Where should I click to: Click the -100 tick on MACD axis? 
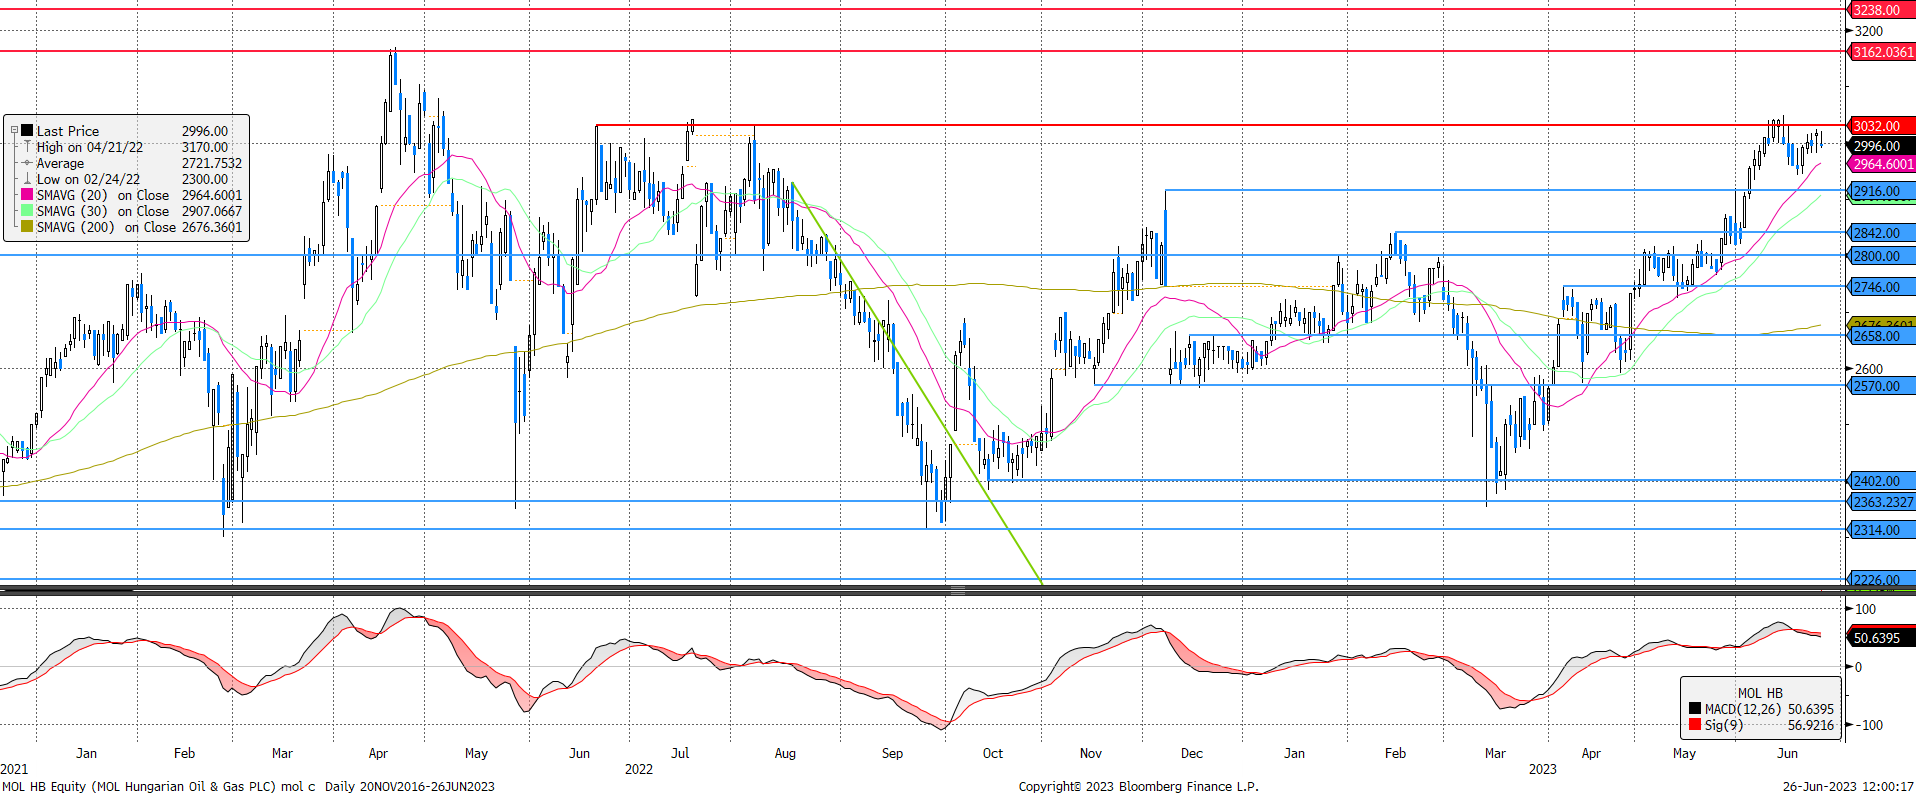coord(1868,725)
